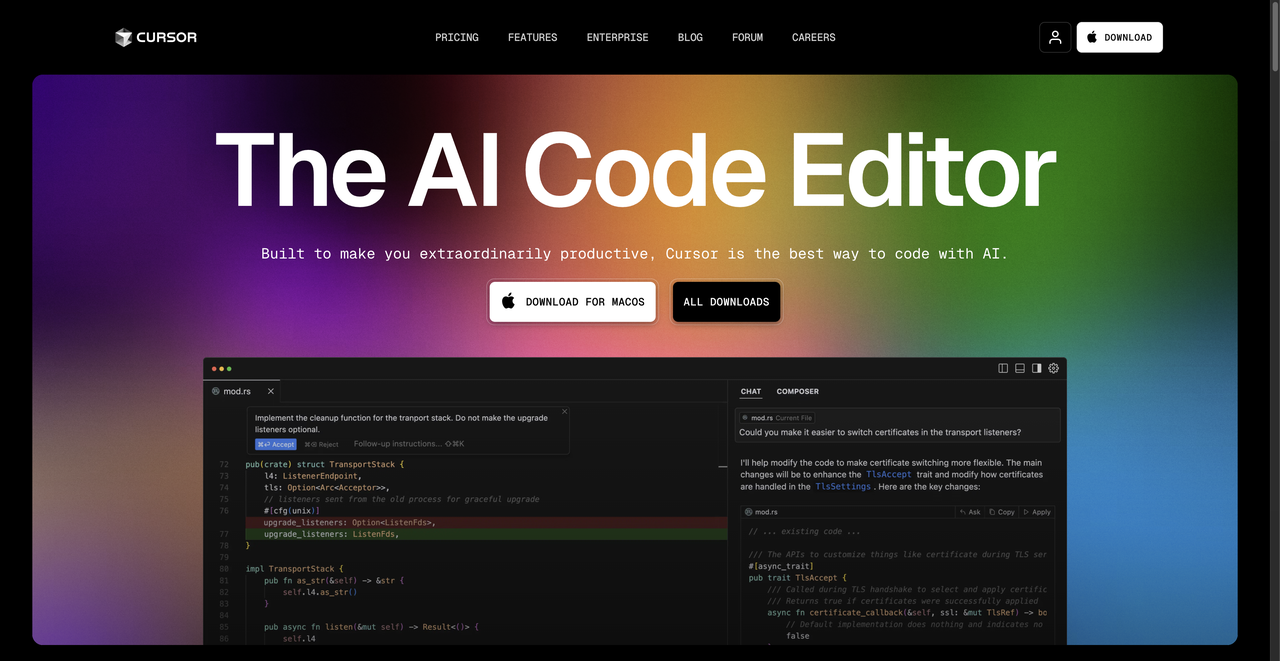
Task: Open the editor settings gear icon
Action: point(1053,368)
